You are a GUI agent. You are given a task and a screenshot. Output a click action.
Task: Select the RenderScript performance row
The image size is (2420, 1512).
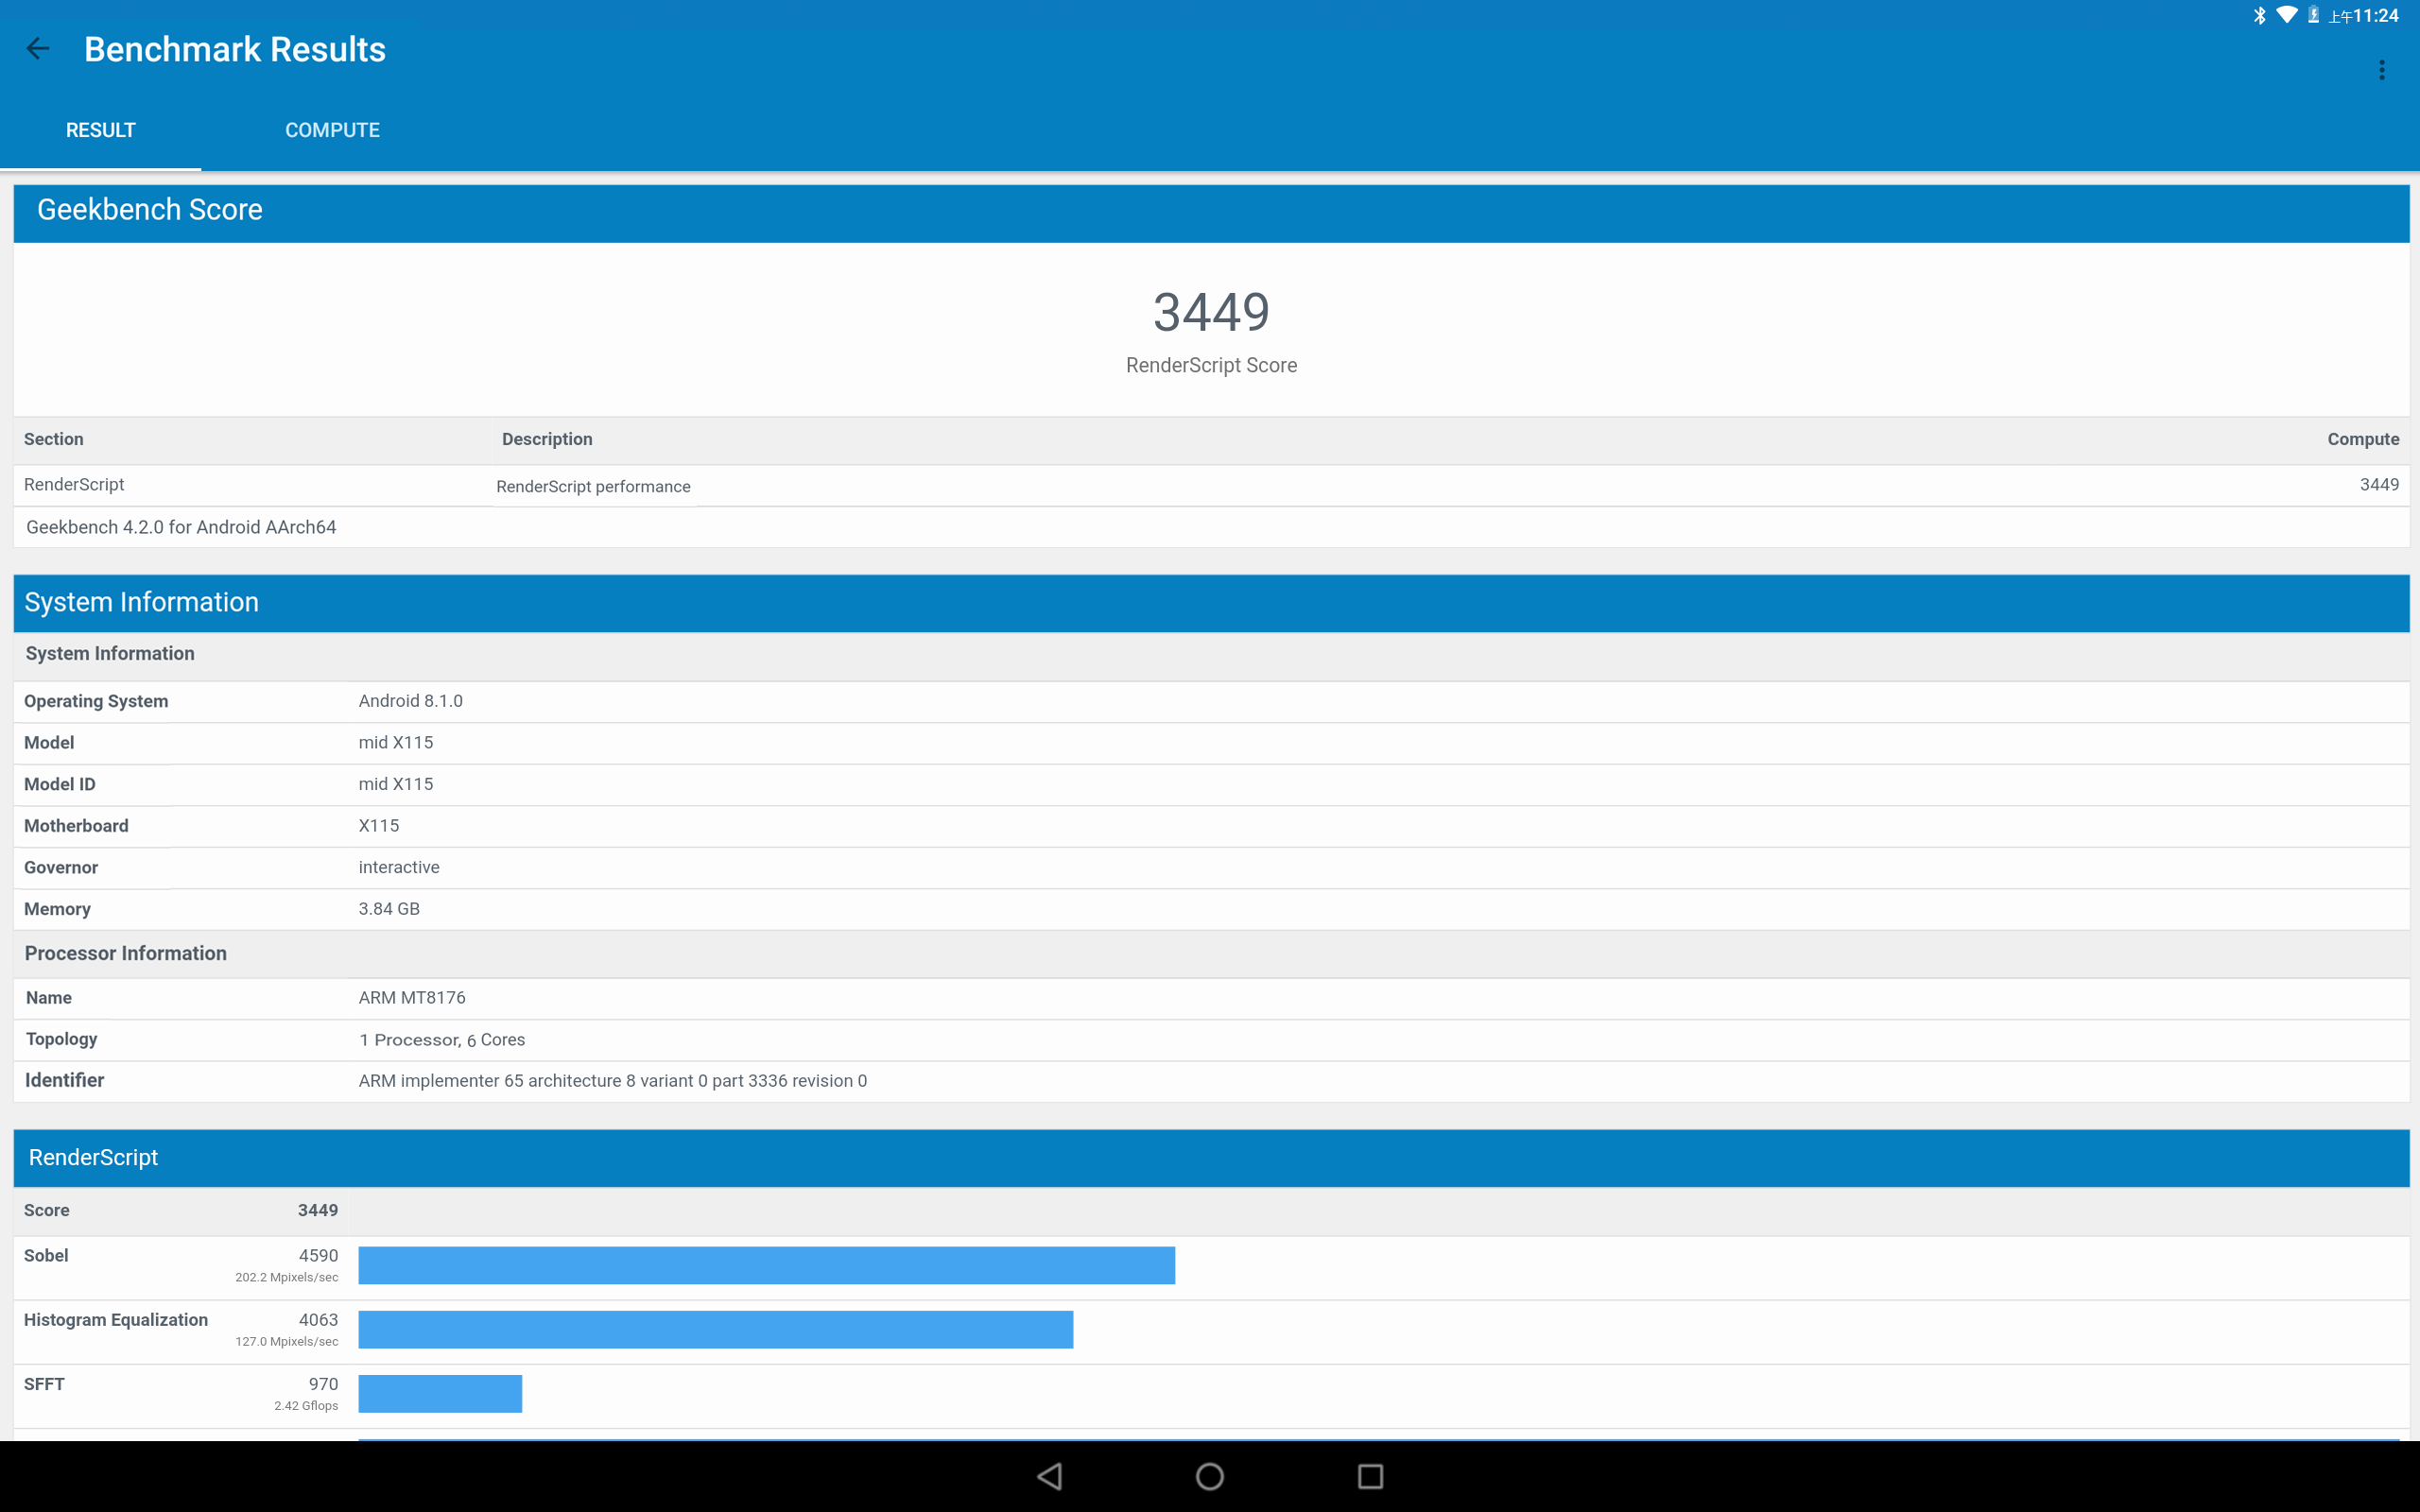point(1211,485)
